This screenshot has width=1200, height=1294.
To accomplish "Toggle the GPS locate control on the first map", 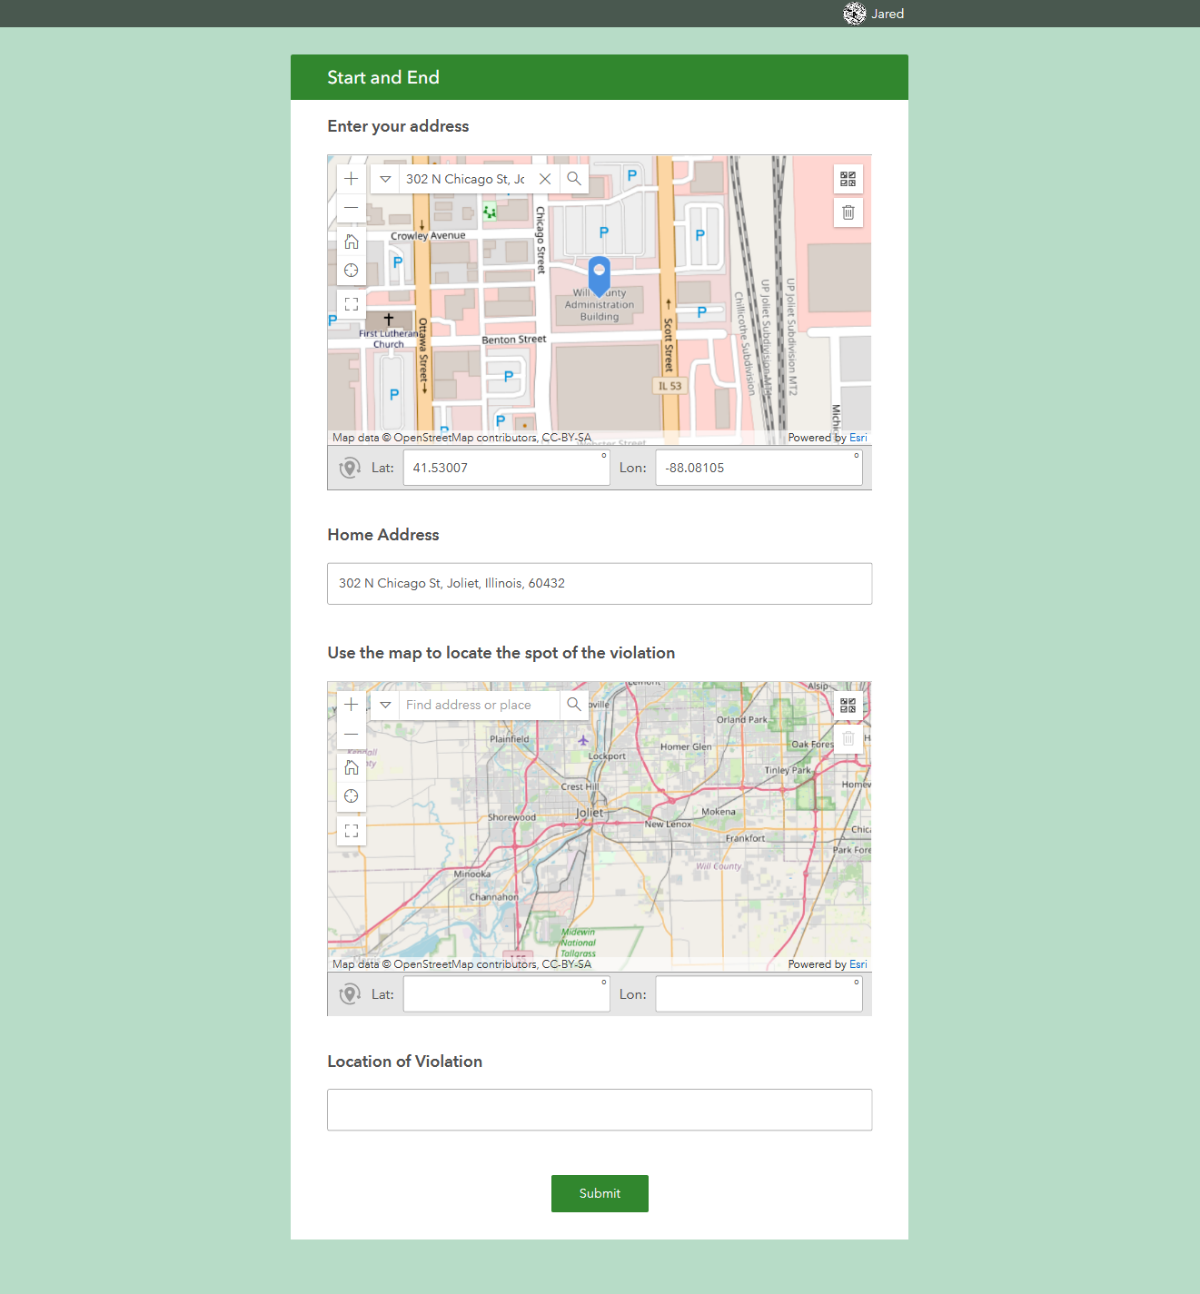I will click(351, 270).
